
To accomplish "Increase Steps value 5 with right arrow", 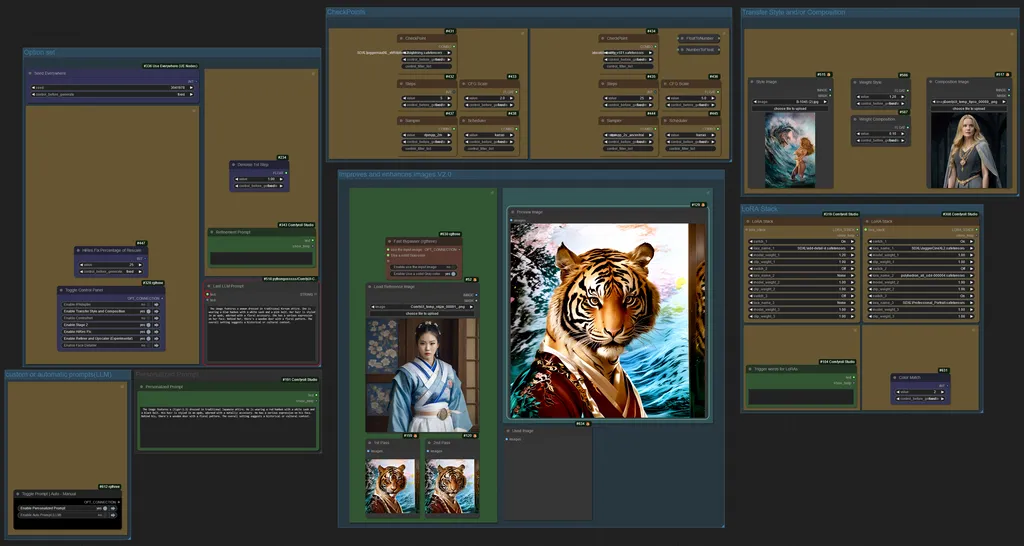I will coord(449,98).
